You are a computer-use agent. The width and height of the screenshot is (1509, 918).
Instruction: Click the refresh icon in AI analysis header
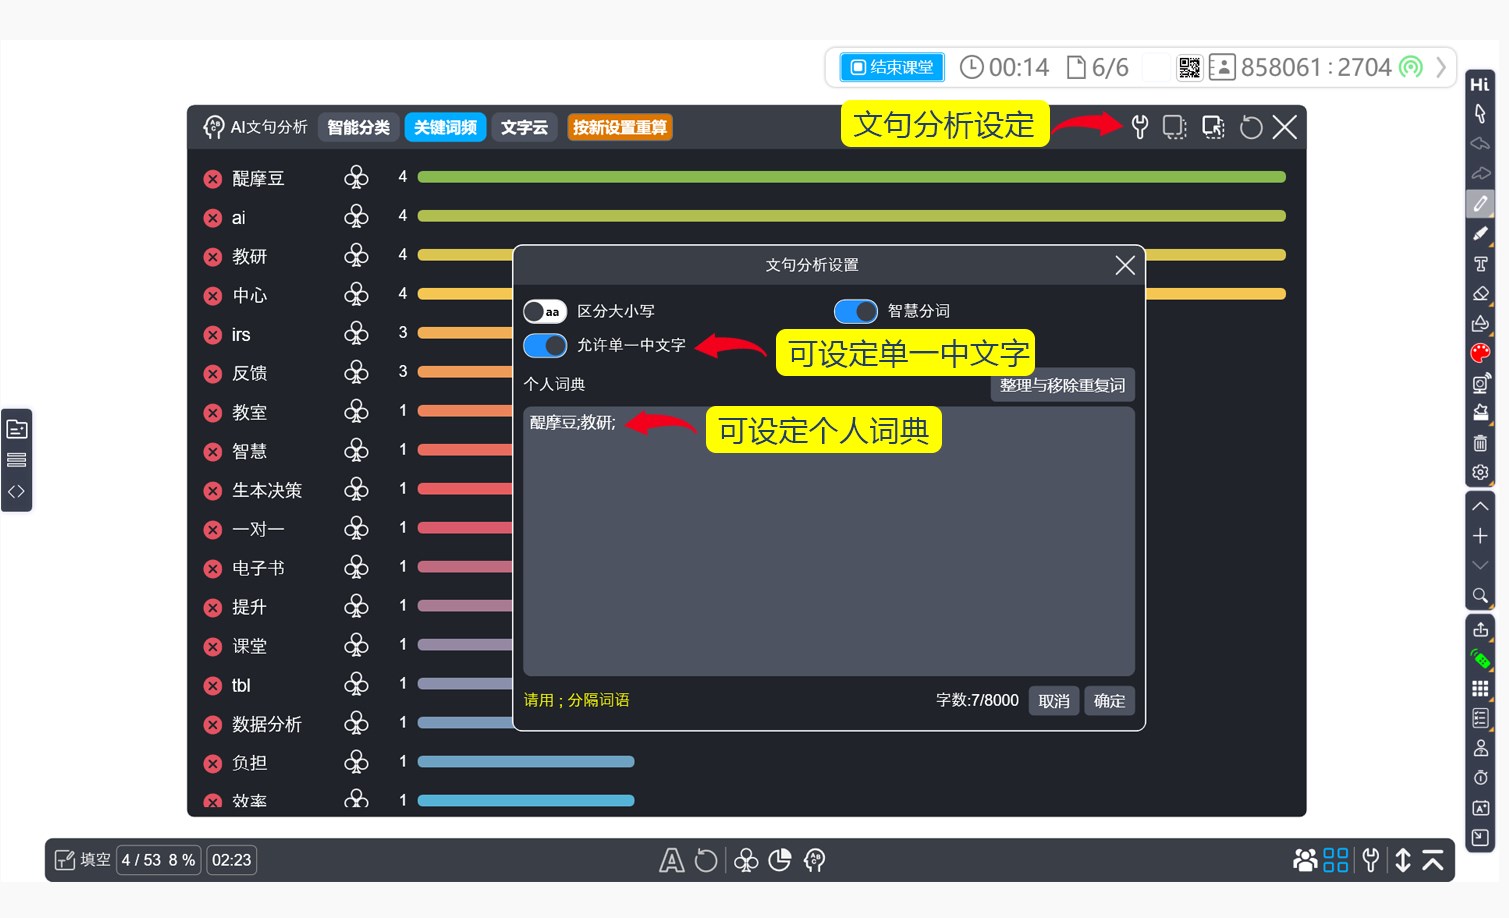tap(1250, 127)
